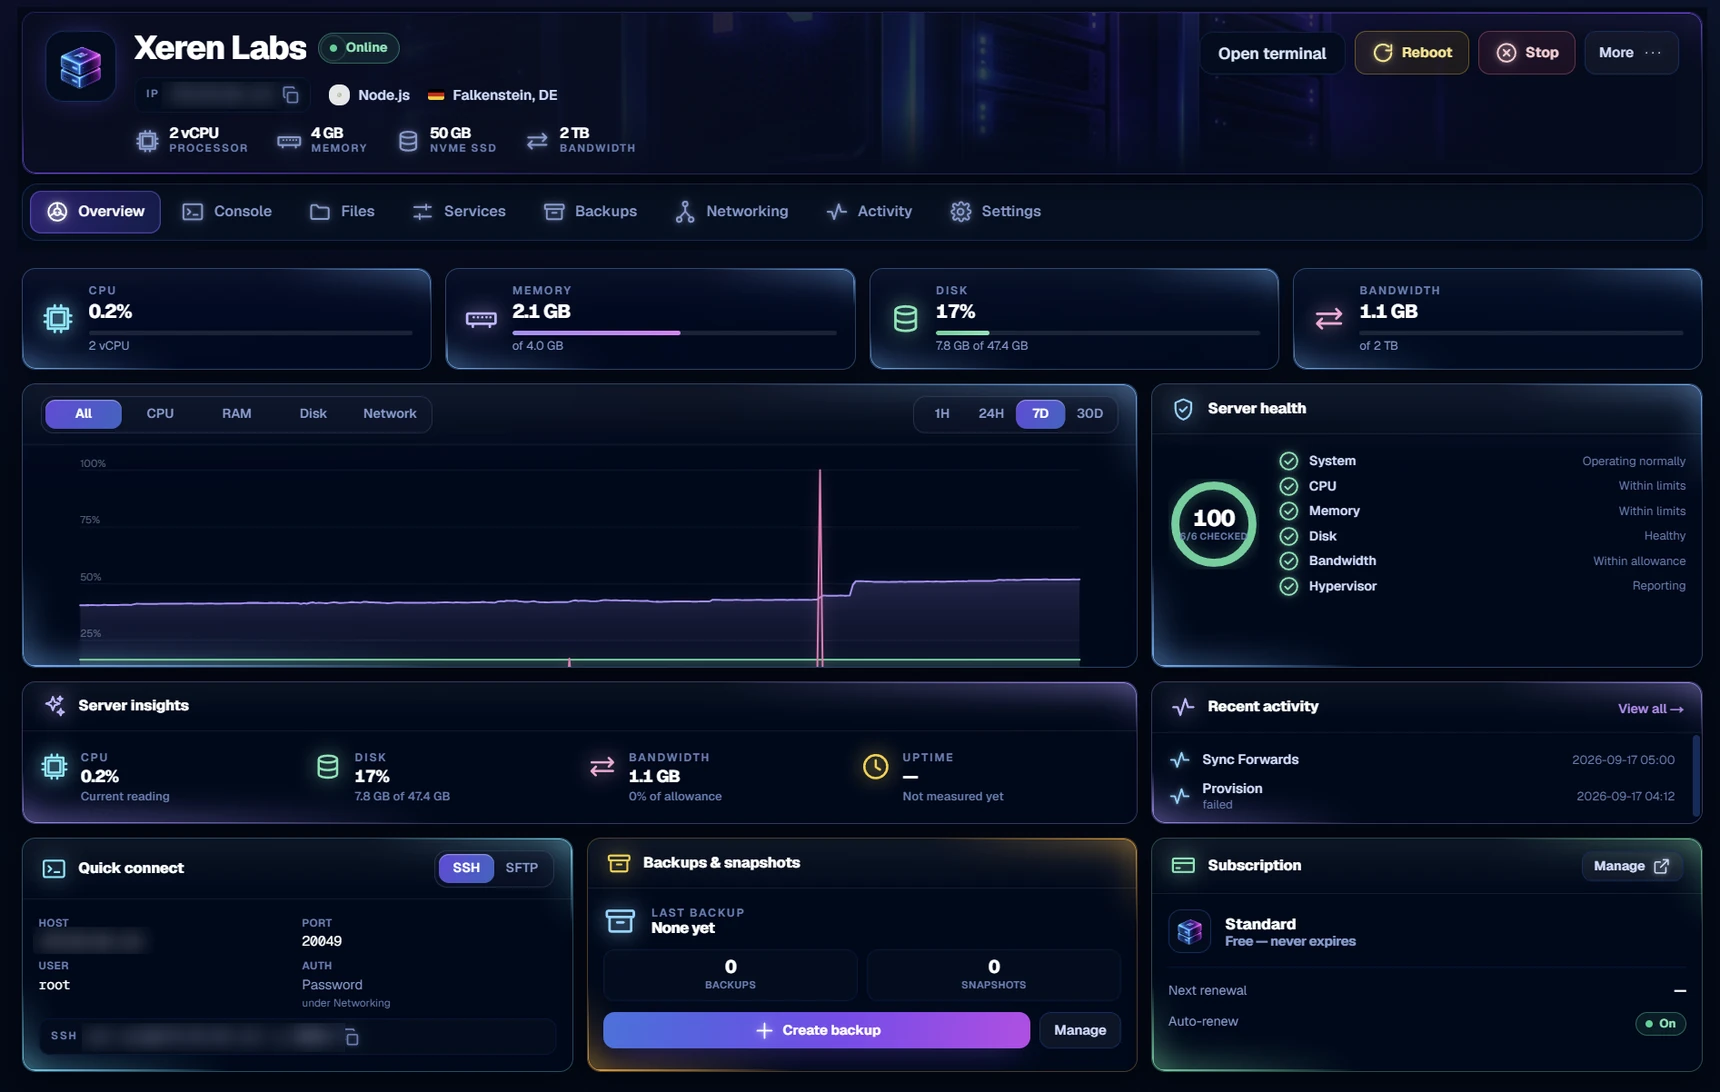Image resolution: width=1720 pixels, height=1092 pixels.
Task: Click the Disk usage progress bar
Action: pos(1098,333)
